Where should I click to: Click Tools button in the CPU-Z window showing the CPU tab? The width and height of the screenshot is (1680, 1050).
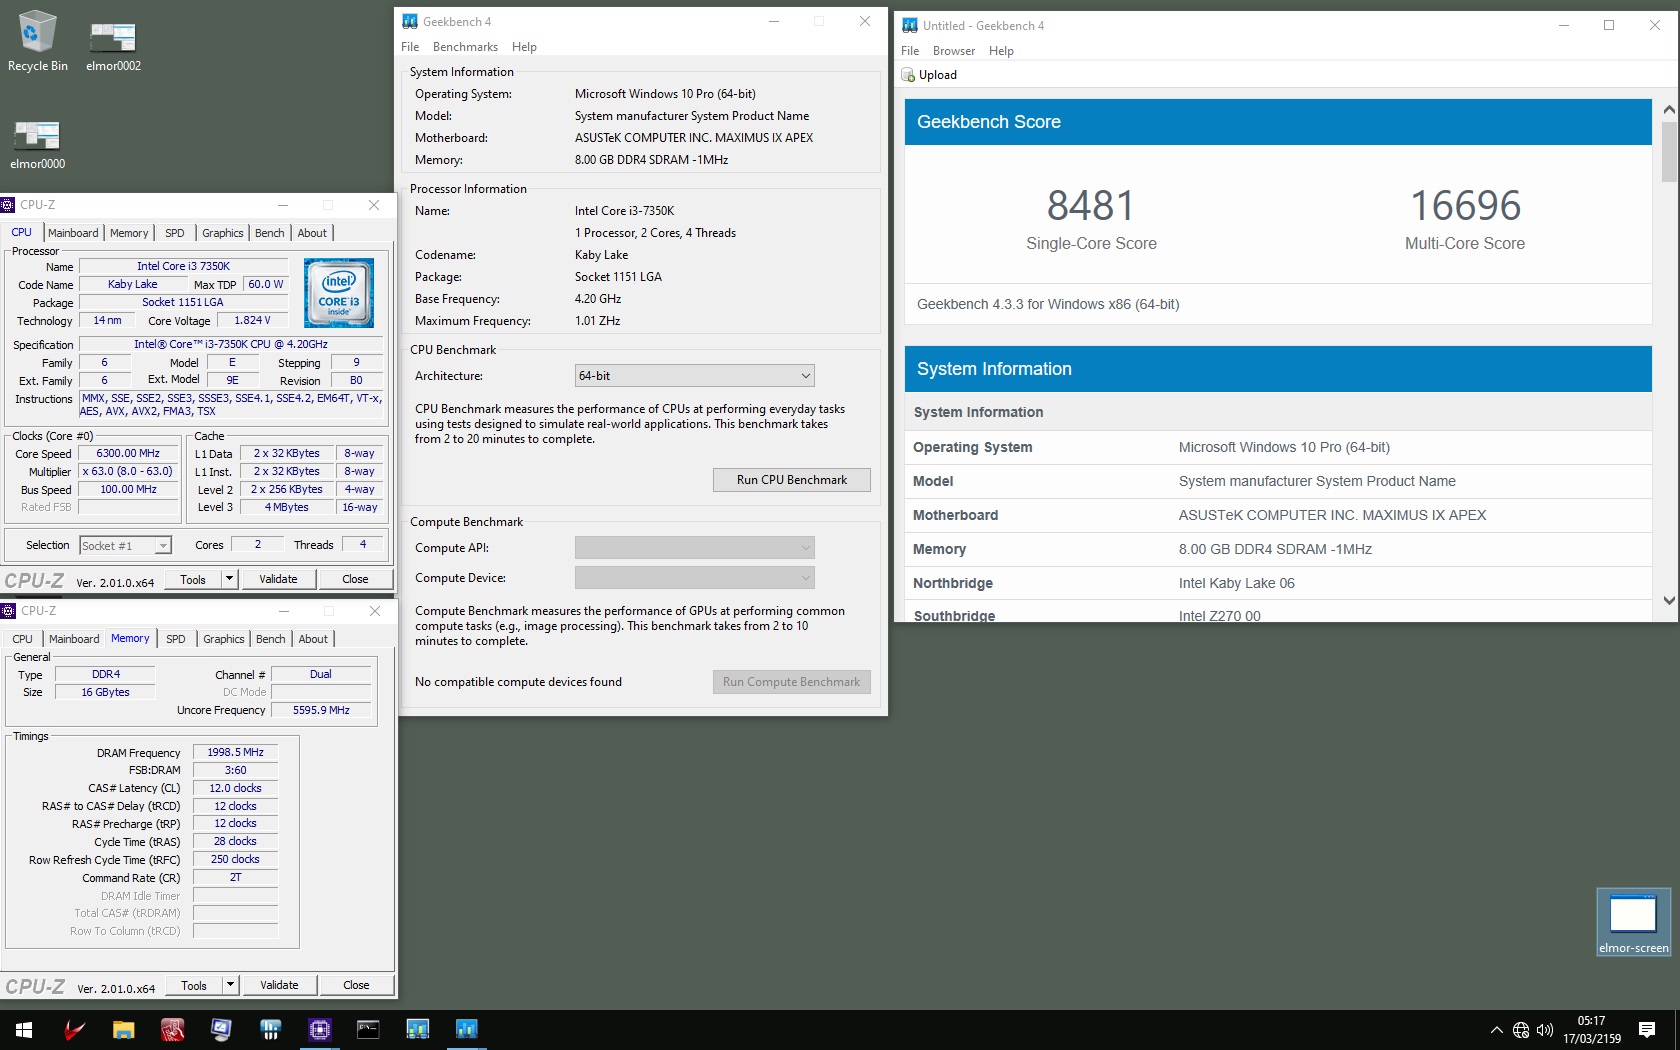coord(193,579)
